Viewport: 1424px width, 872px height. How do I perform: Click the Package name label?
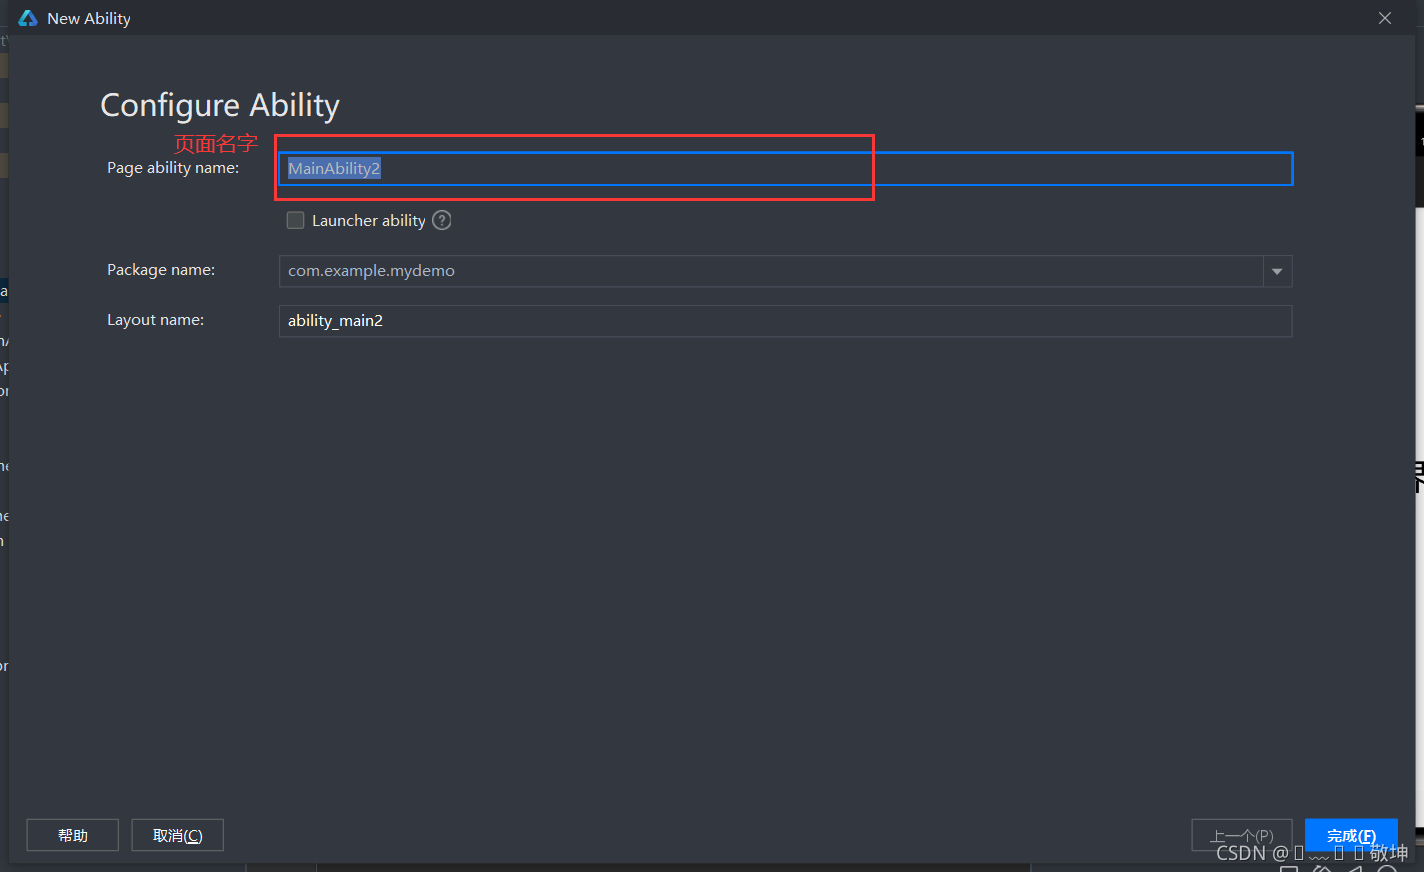161,270
